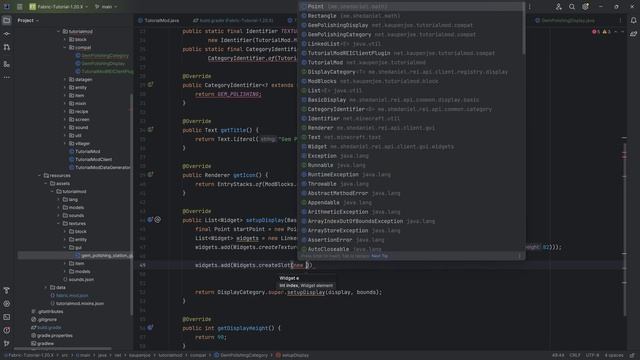Expand the data folder

click(x=46, y=288)
